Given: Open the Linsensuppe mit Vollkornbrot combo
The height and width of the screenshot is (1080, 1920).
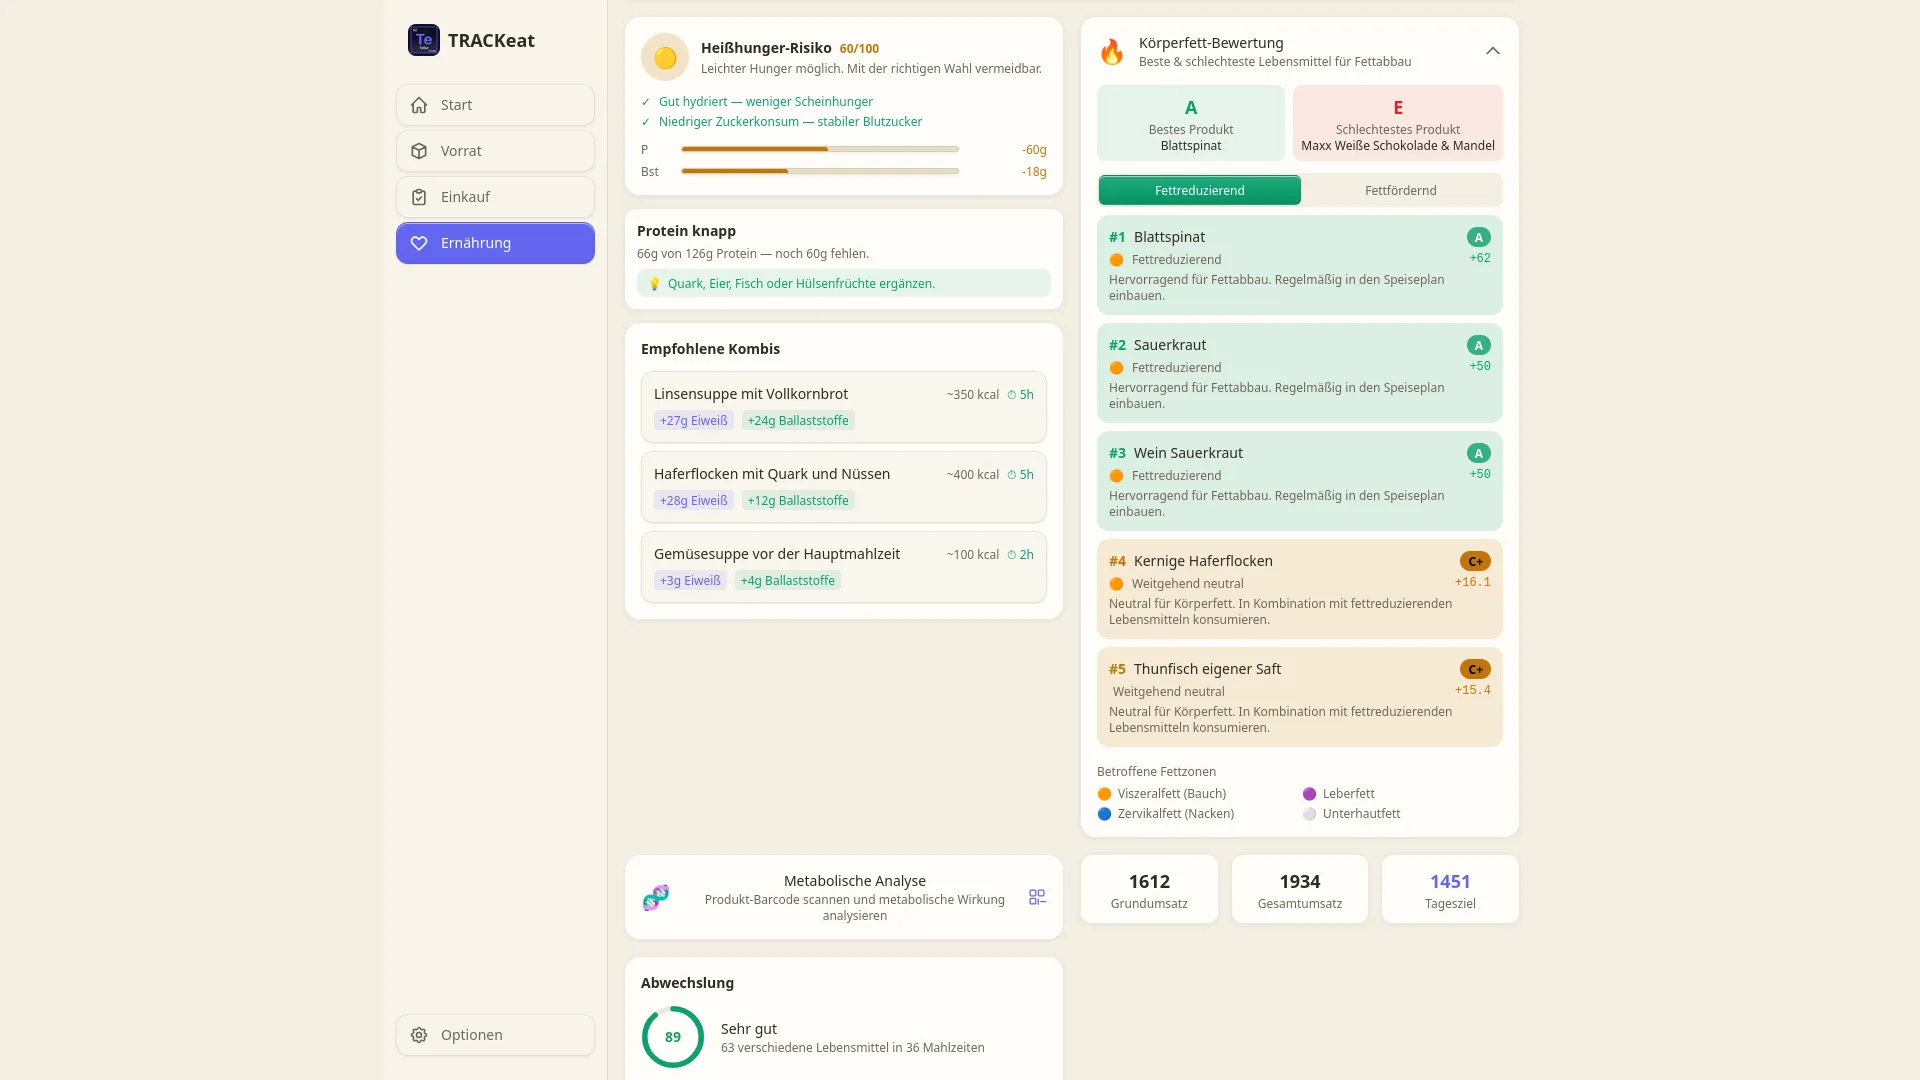Looking at the screenshot, I should 844,407.
